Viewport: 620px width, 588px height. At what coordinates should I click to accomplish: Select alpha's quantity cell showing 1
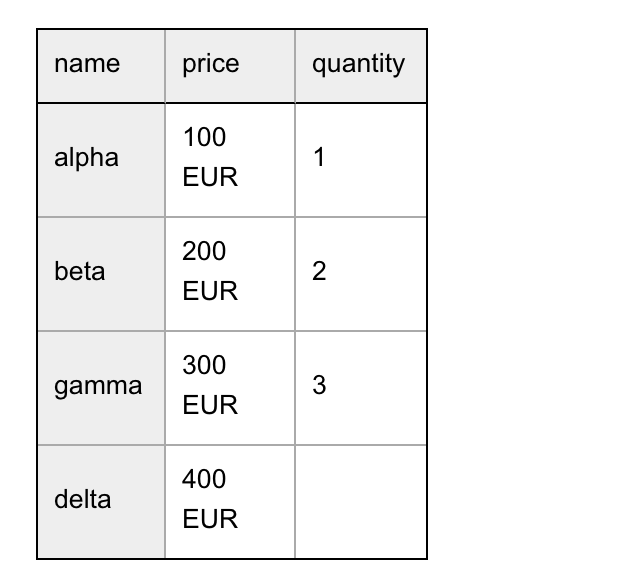click(361, 160)
